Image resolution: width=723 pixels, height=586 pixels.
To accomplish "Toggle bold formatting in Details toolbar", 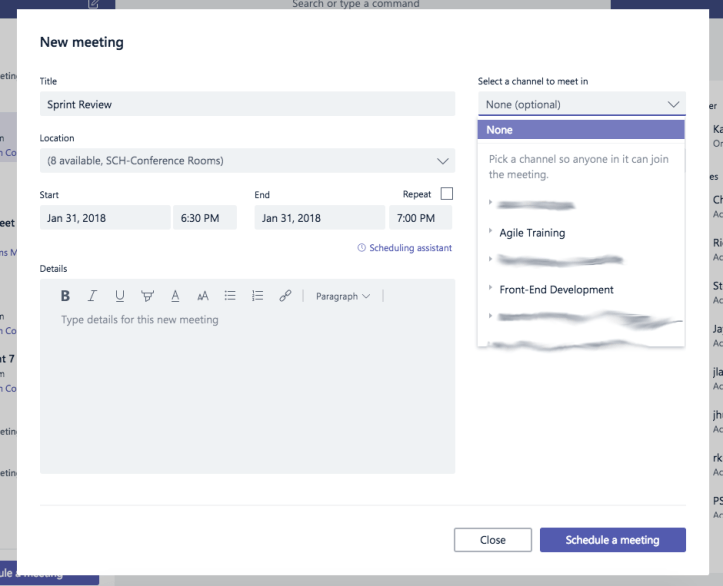I will [x=65, y=296].
